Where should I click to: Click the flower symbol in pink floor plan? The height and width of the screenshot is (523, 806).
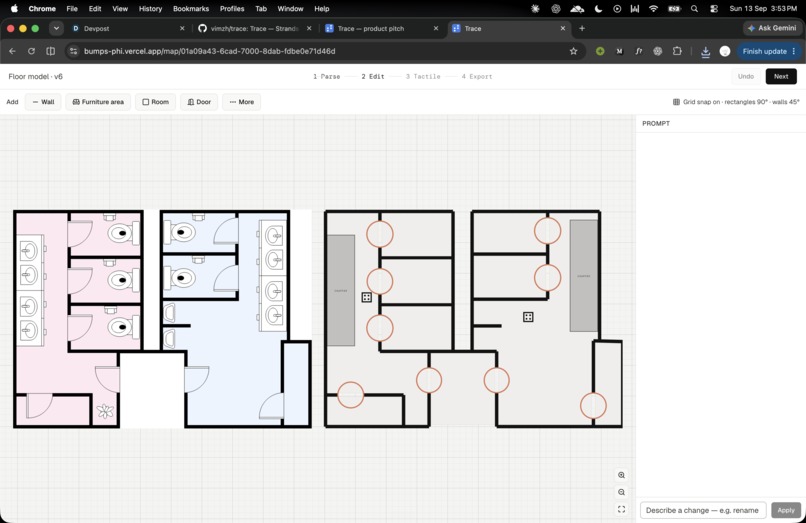(105, 411)
